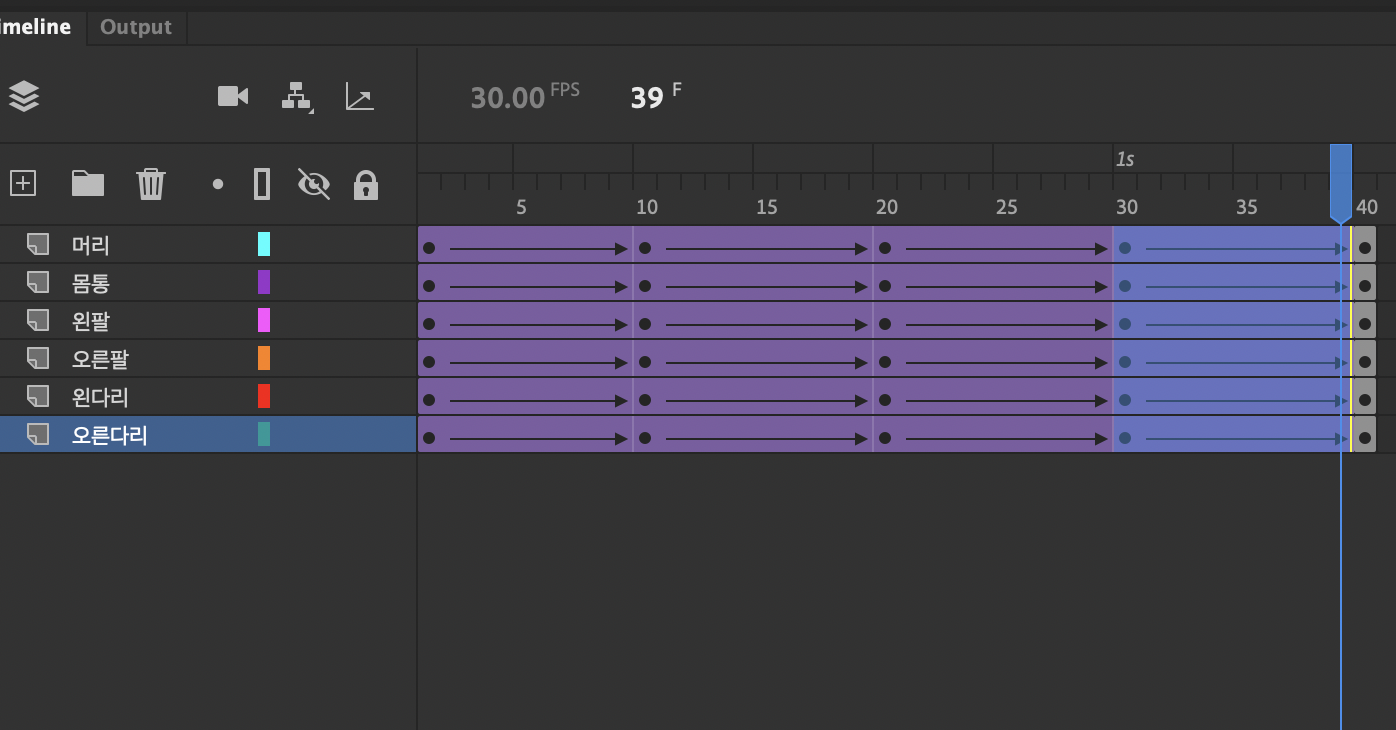Click the layer type icon of 왼팔

tap(38, 320)
